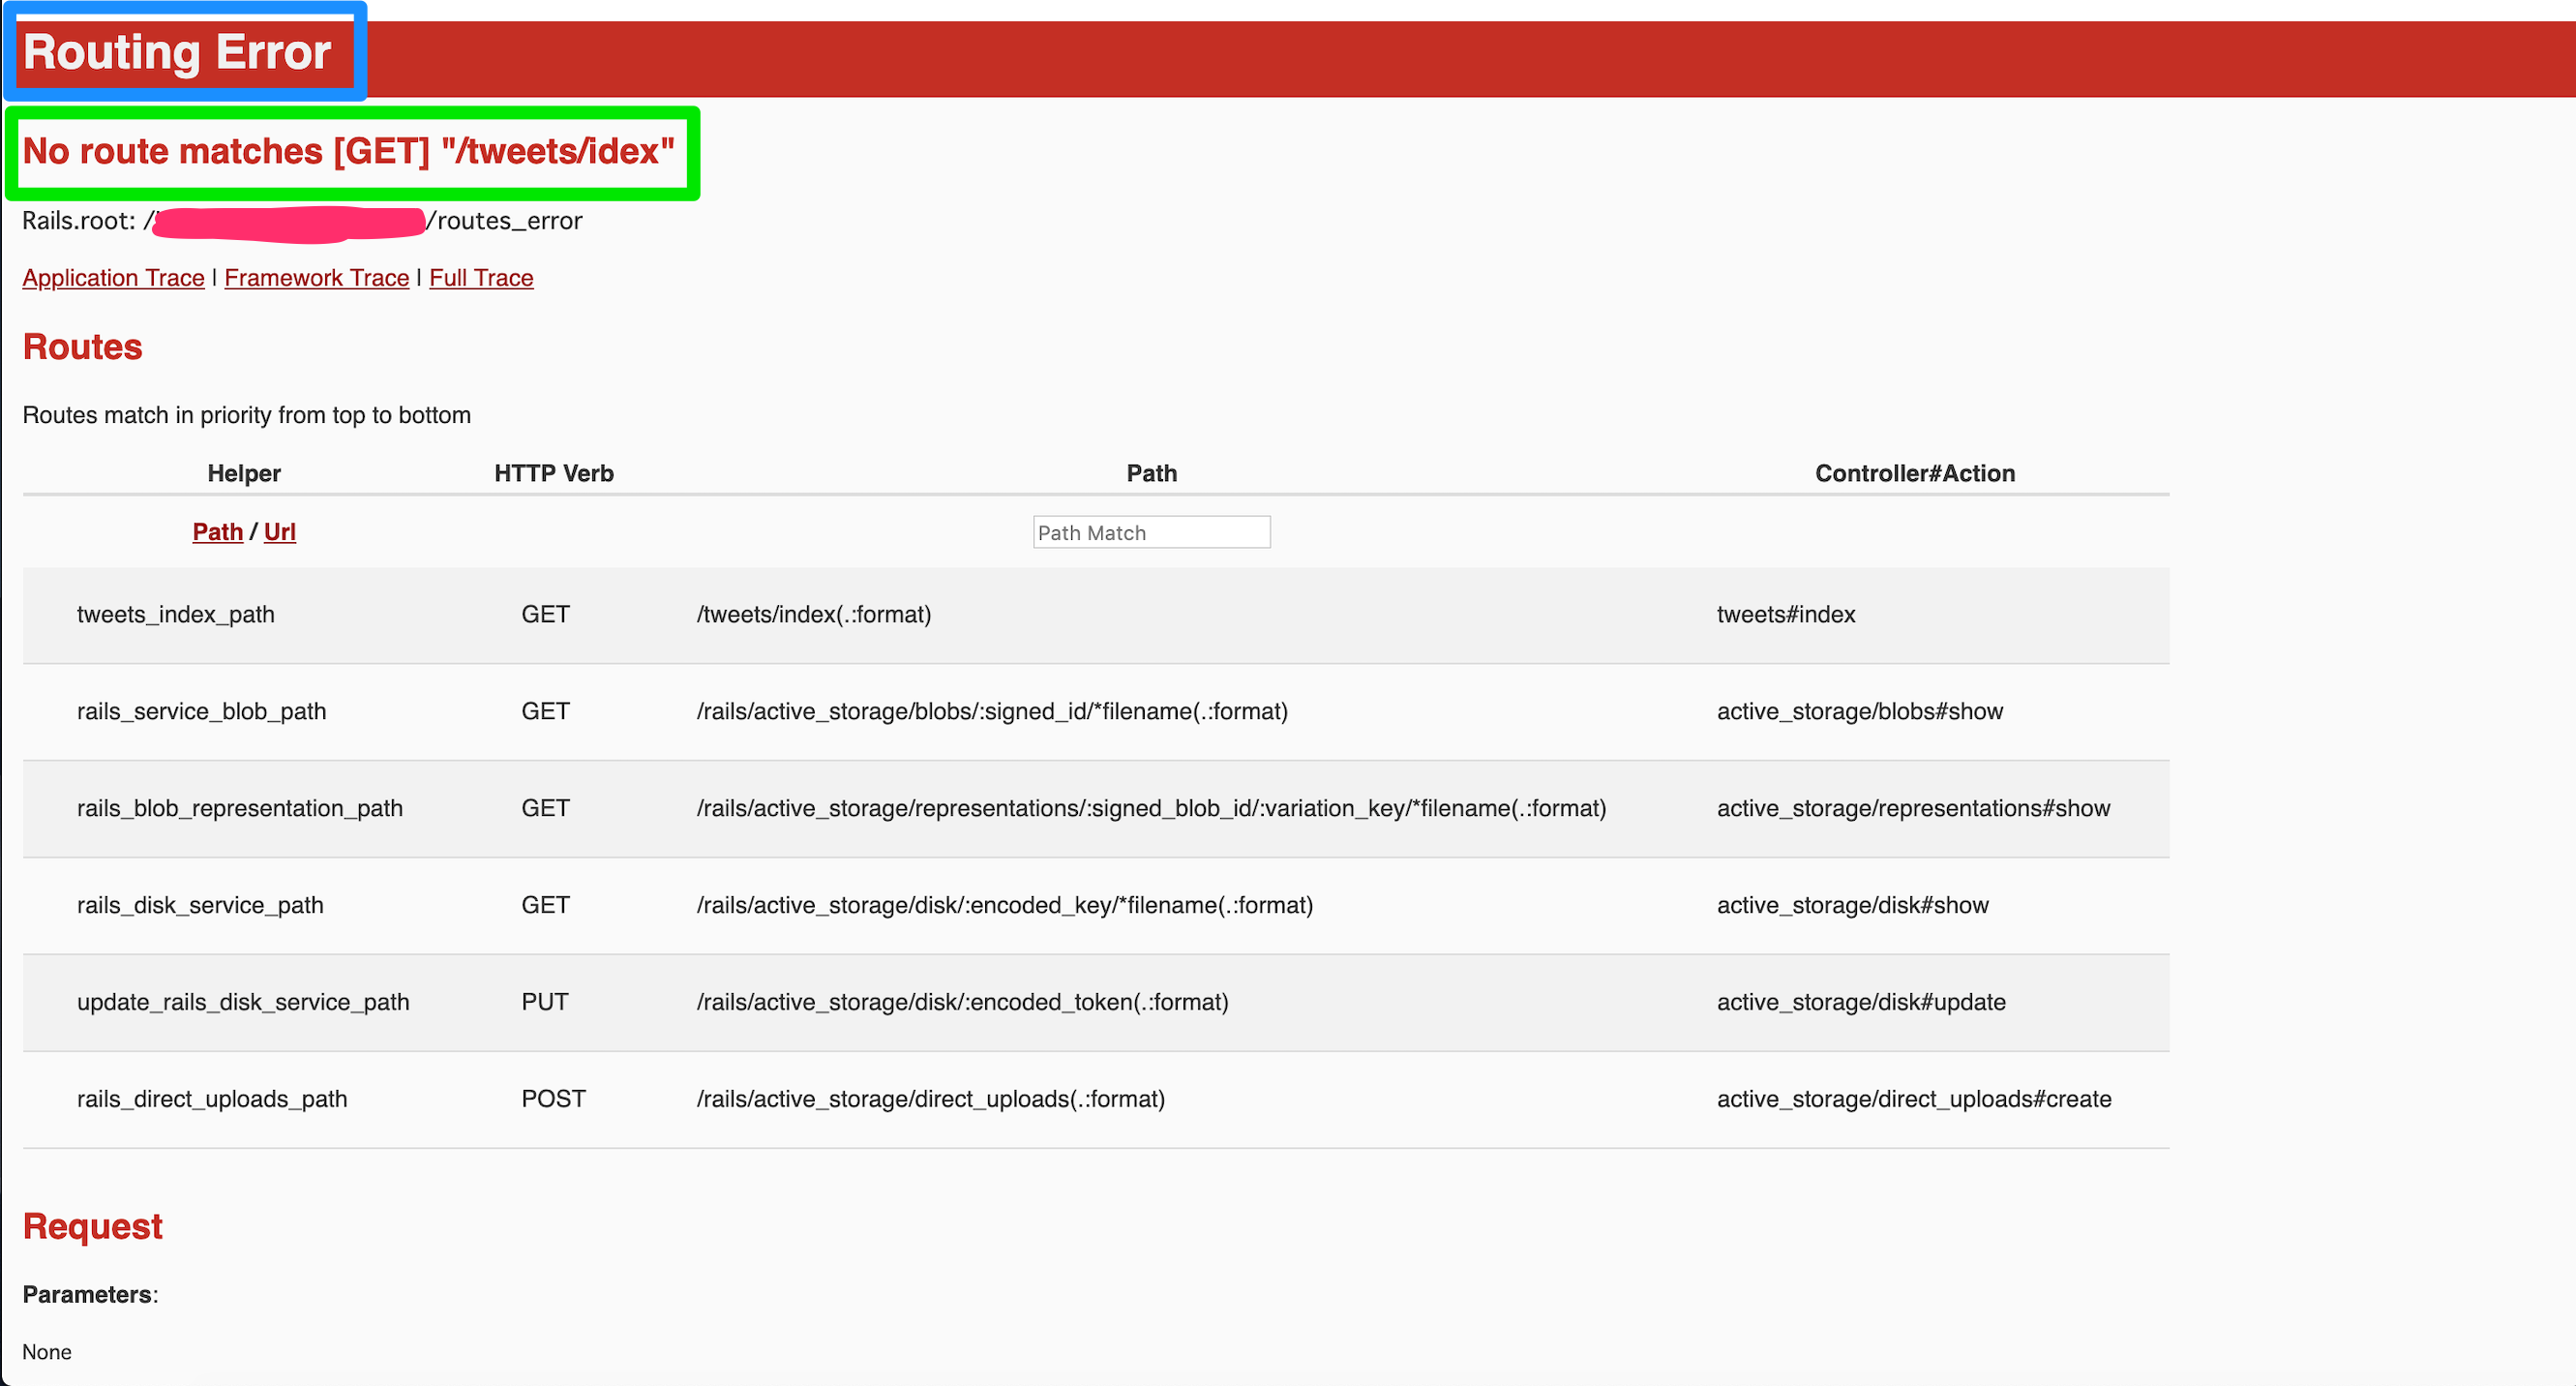Click the Request section heading
The width and height of the screenshot is (2576, 1386).
click(93, 1227)
